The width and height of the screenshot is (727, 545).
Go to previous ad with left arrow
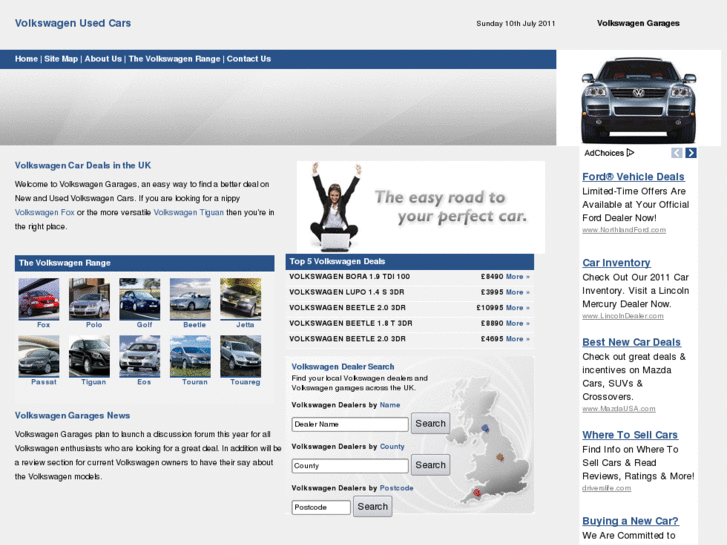coord(676,153)
